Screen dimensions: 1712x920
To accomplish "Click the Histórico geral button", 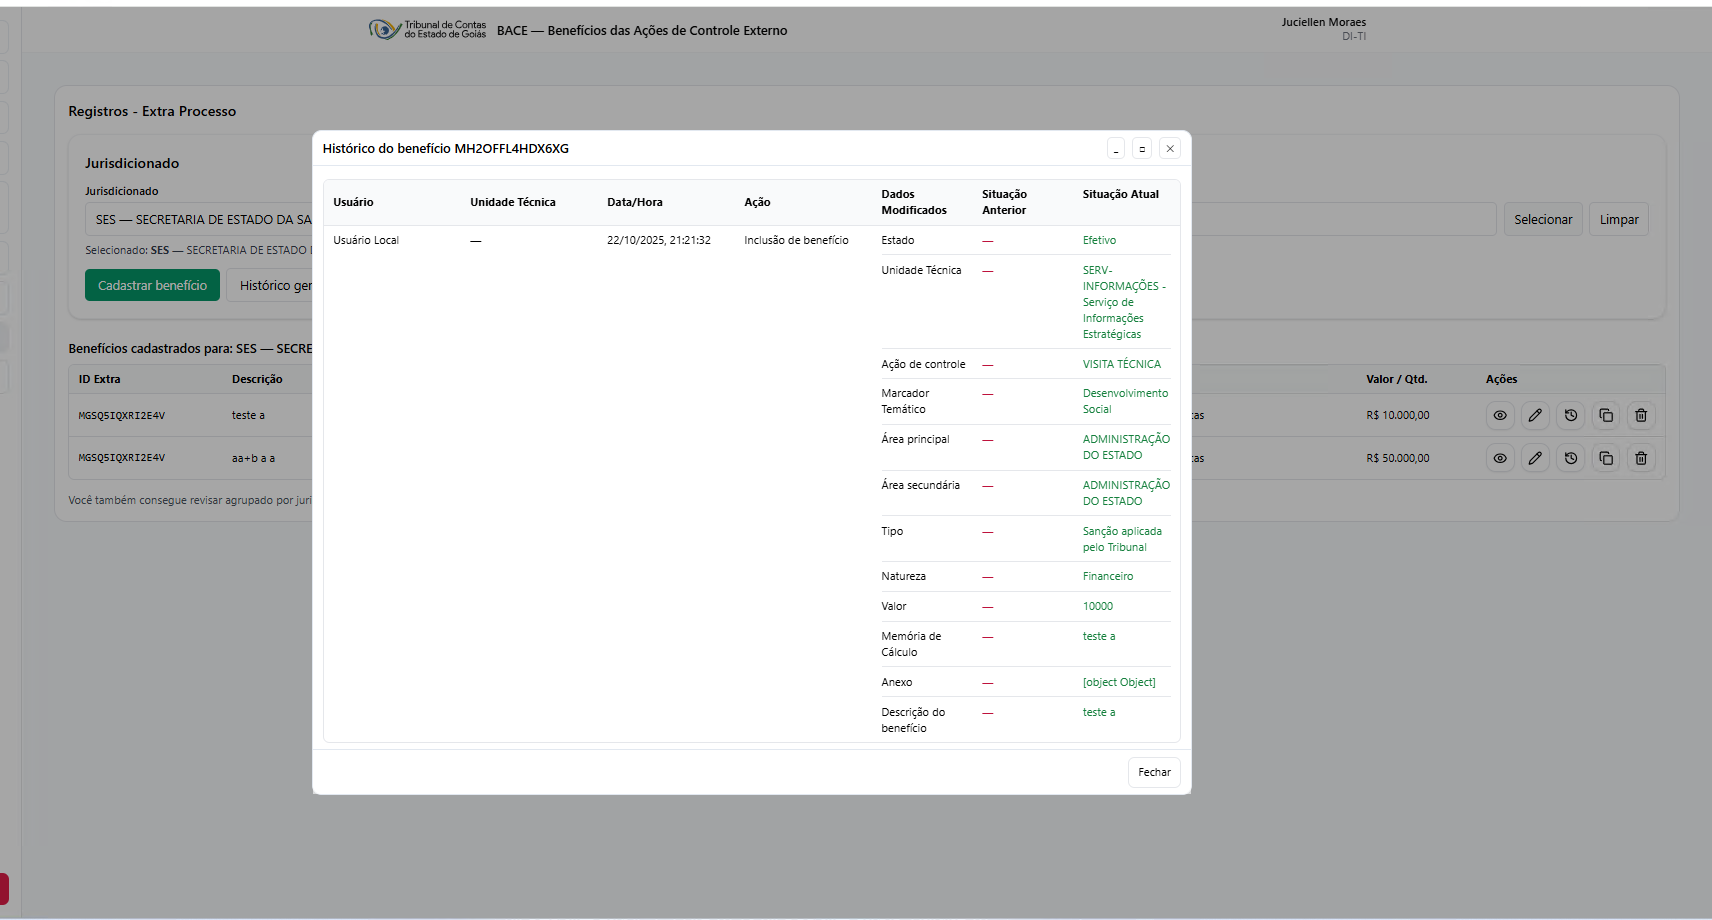I will 271,286.
